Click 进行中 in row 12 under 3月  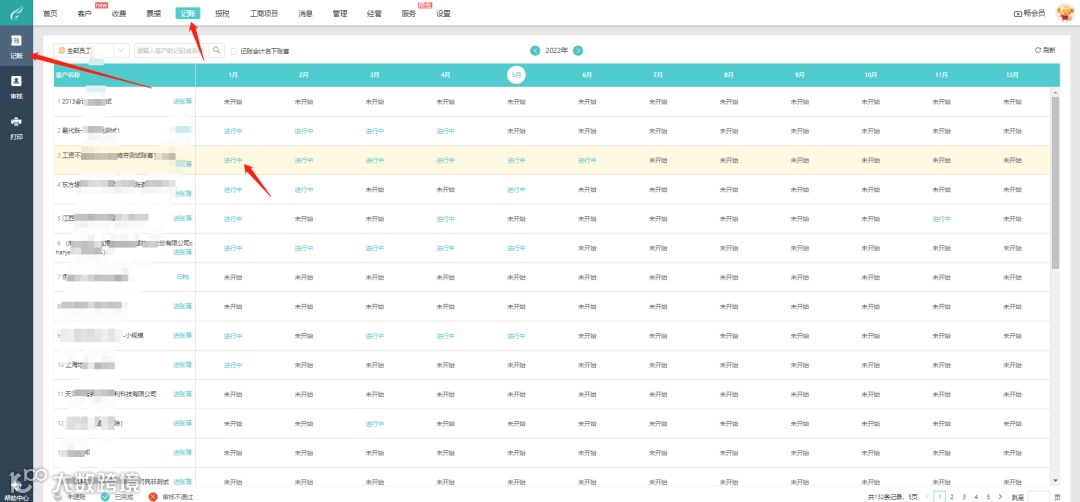coord(375,423)
